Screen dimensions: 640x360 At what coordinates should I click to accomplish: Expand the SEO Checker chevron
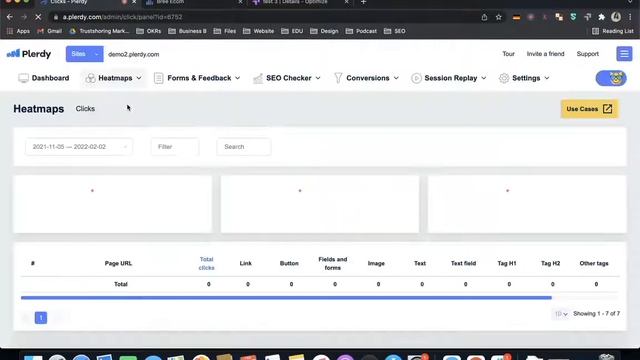(318, 78)
